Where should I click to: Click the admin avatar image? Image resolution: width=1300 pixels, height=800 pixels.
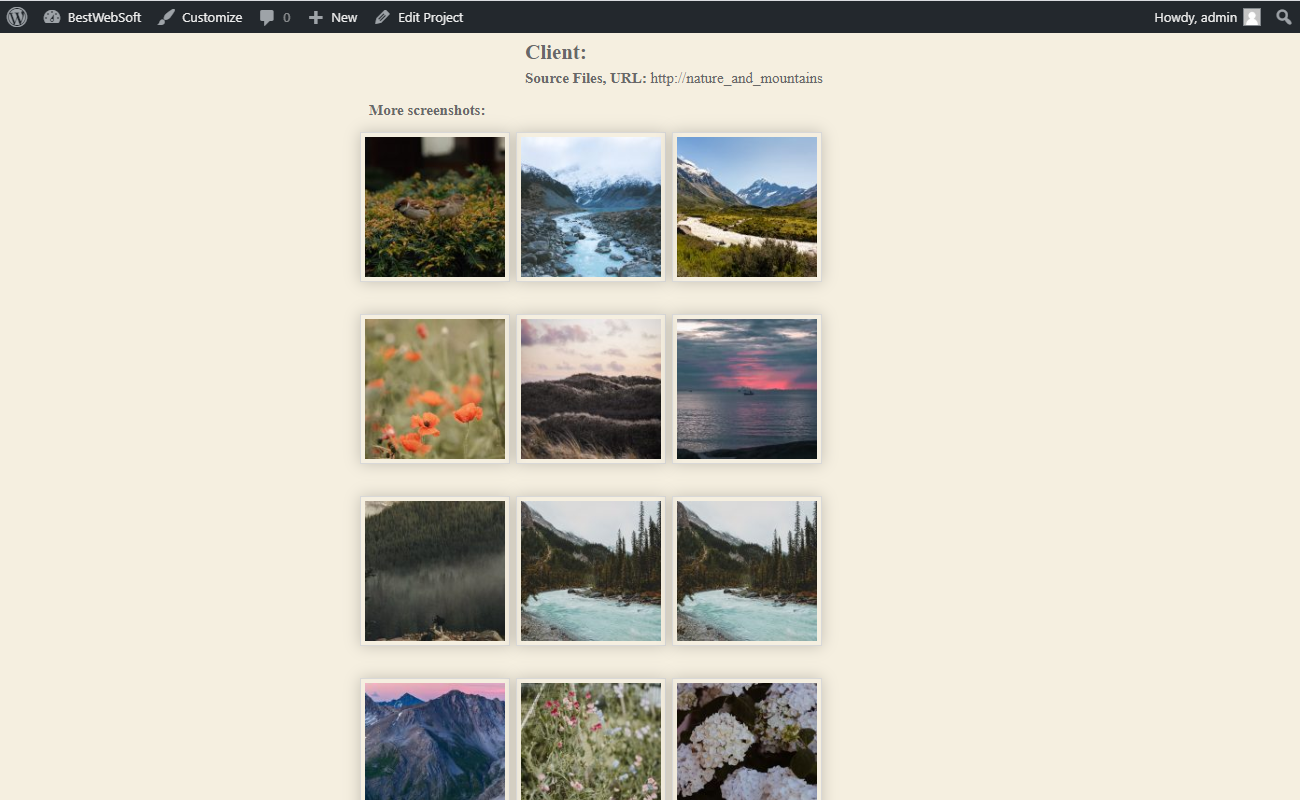[x=1252, y=17]
